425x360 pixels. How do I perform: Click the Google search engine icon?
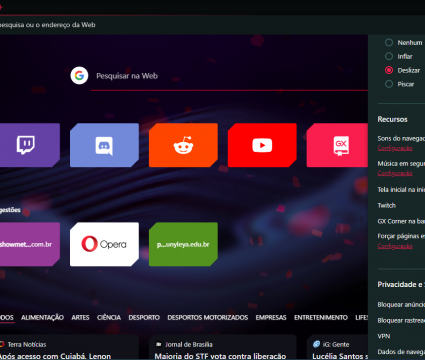79,76
